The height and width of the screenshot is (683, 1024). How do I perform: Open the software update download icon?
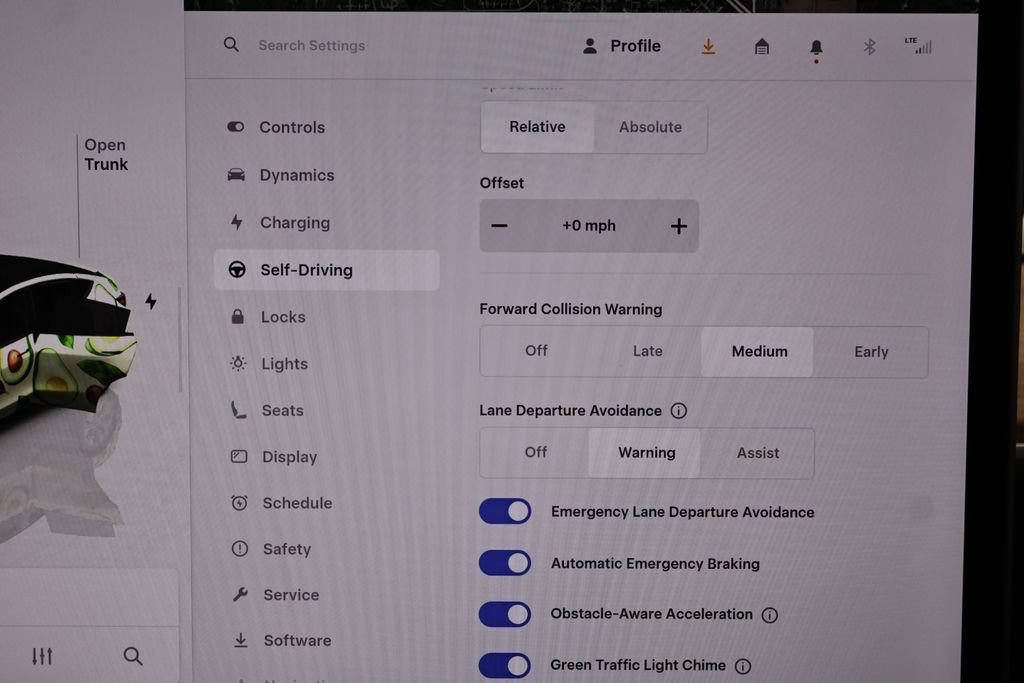tap(708, 46)
